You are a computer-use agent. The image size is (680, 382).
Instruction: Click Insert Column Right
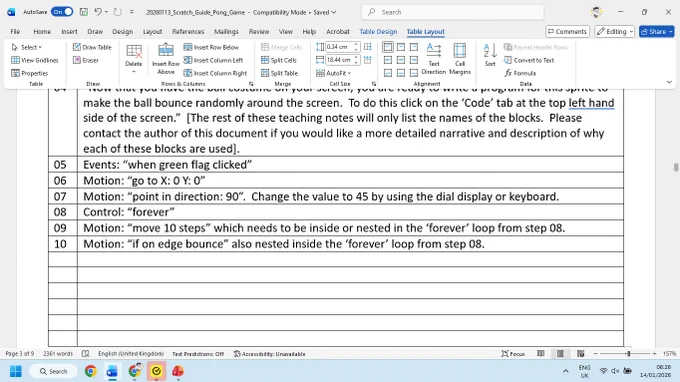[x=215, y=73]
